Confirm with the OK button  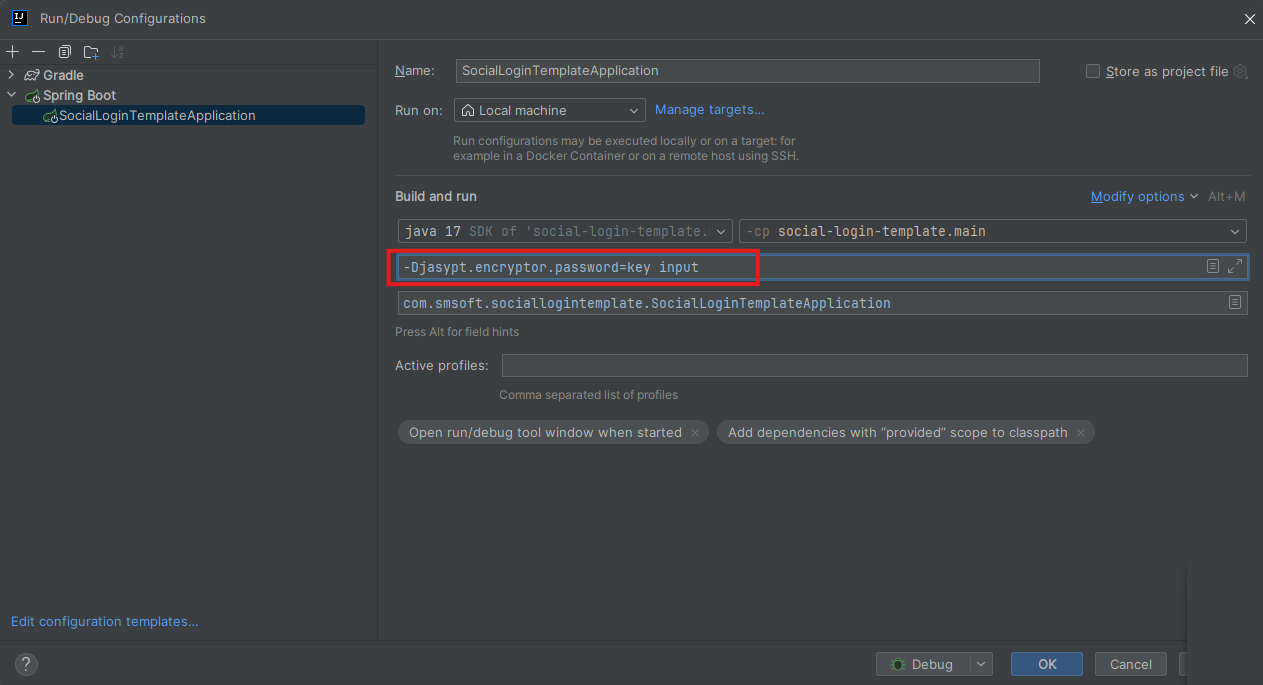click(x=1047, y=664)
